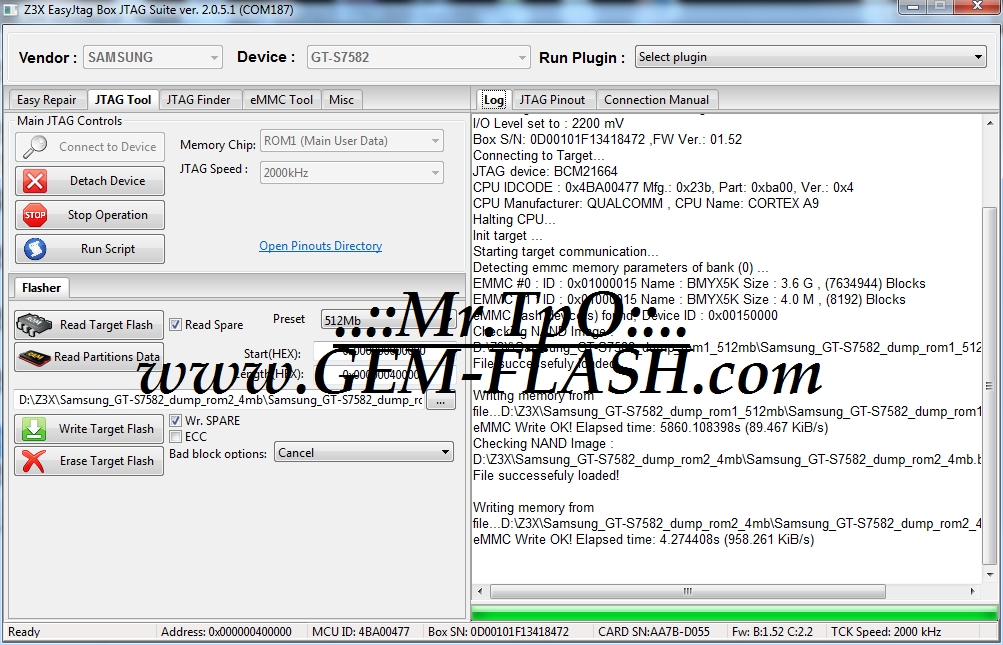This screenshot has height=645, width=1003.
Task: Open the Device GT-S7582 dropdown
Action: pos(418,57)
